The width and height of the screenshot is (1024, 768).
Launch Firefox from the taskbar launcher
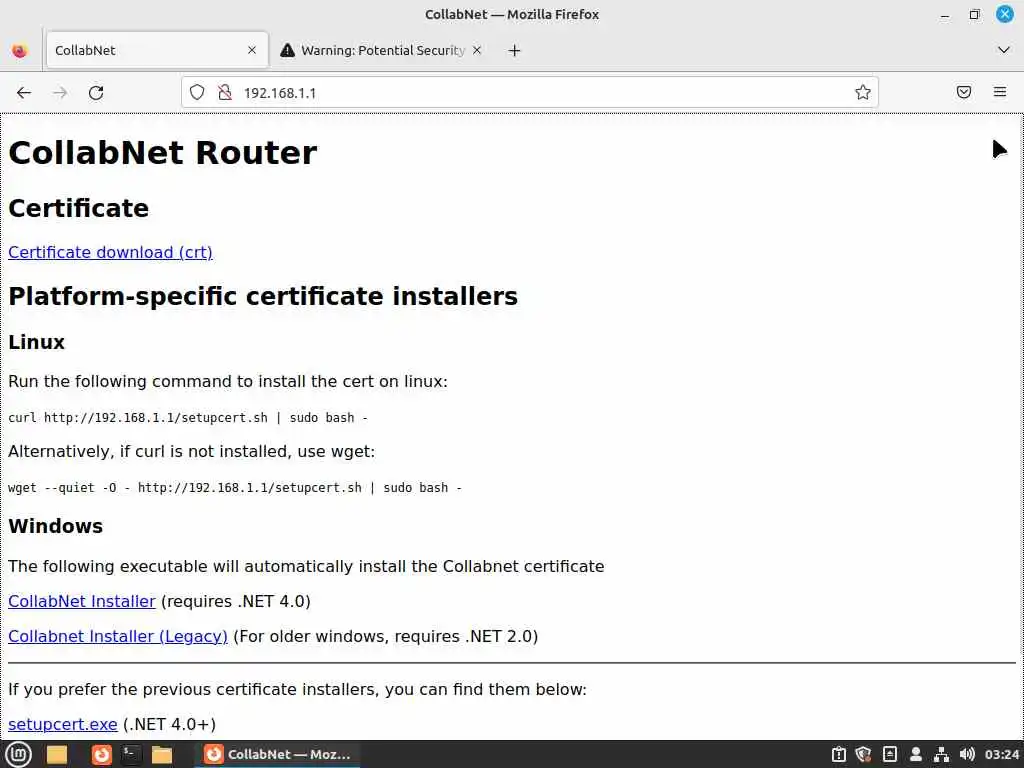click(x=101, y=754)
